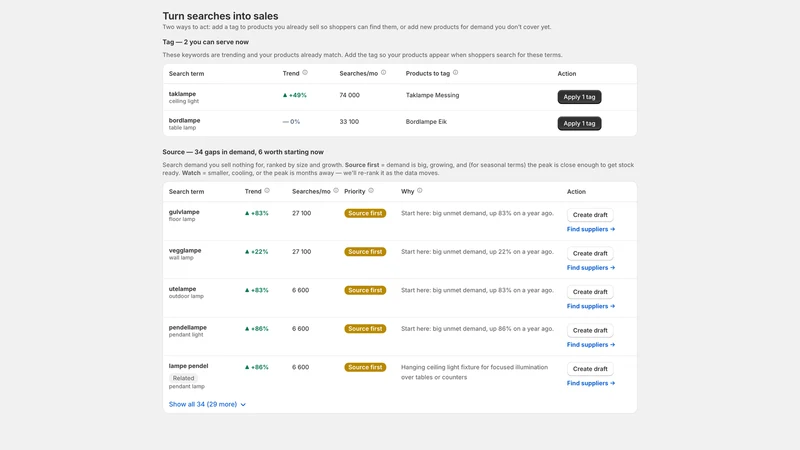
Task: Click the Source first badge for pendellampe
Action: (x=365, y=329)
